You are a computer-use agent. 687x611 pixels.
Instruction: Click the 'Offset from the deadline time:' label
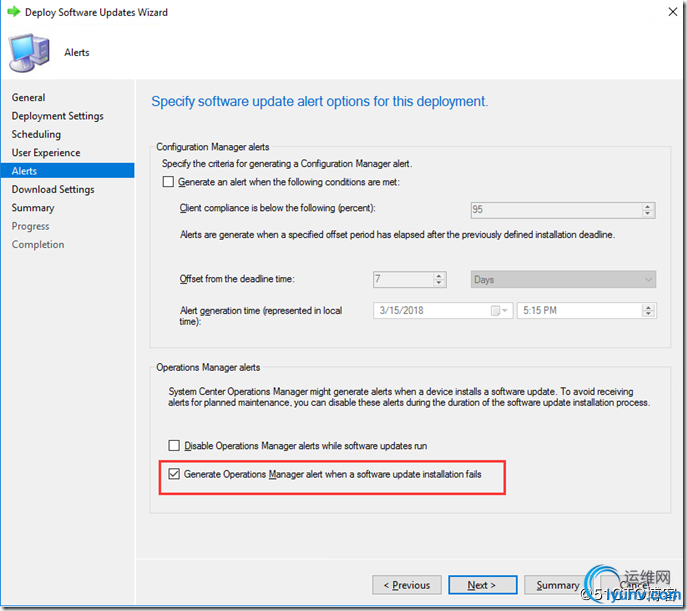coord(237,279)
